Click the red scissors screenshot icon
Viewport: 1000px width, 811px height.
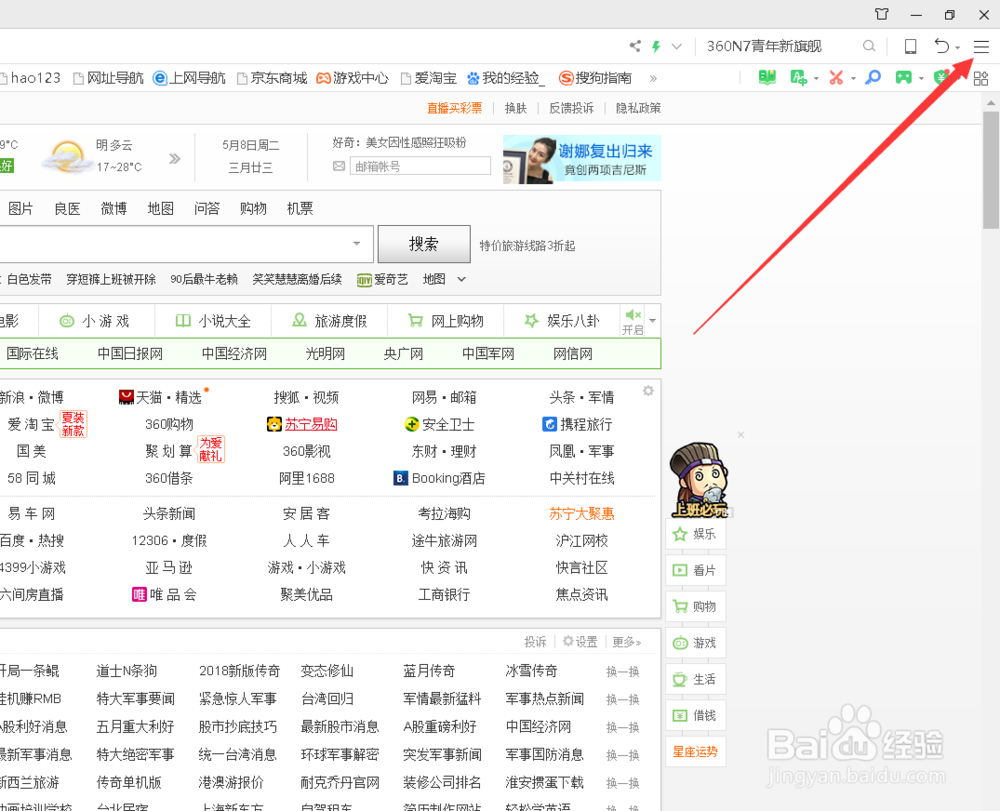click(836, 78)
